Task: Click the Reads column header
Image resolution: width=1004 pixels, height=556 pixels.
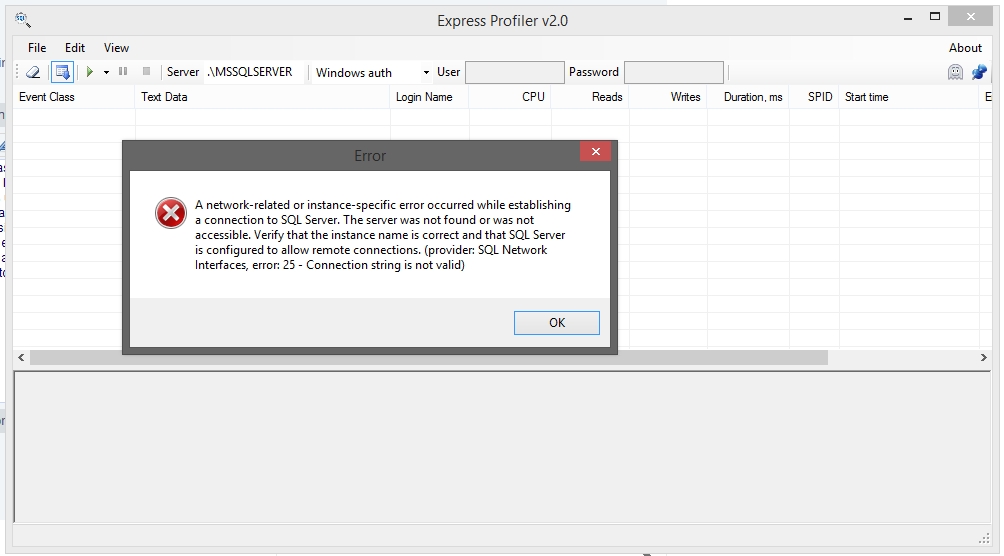Action: [590, 97]
